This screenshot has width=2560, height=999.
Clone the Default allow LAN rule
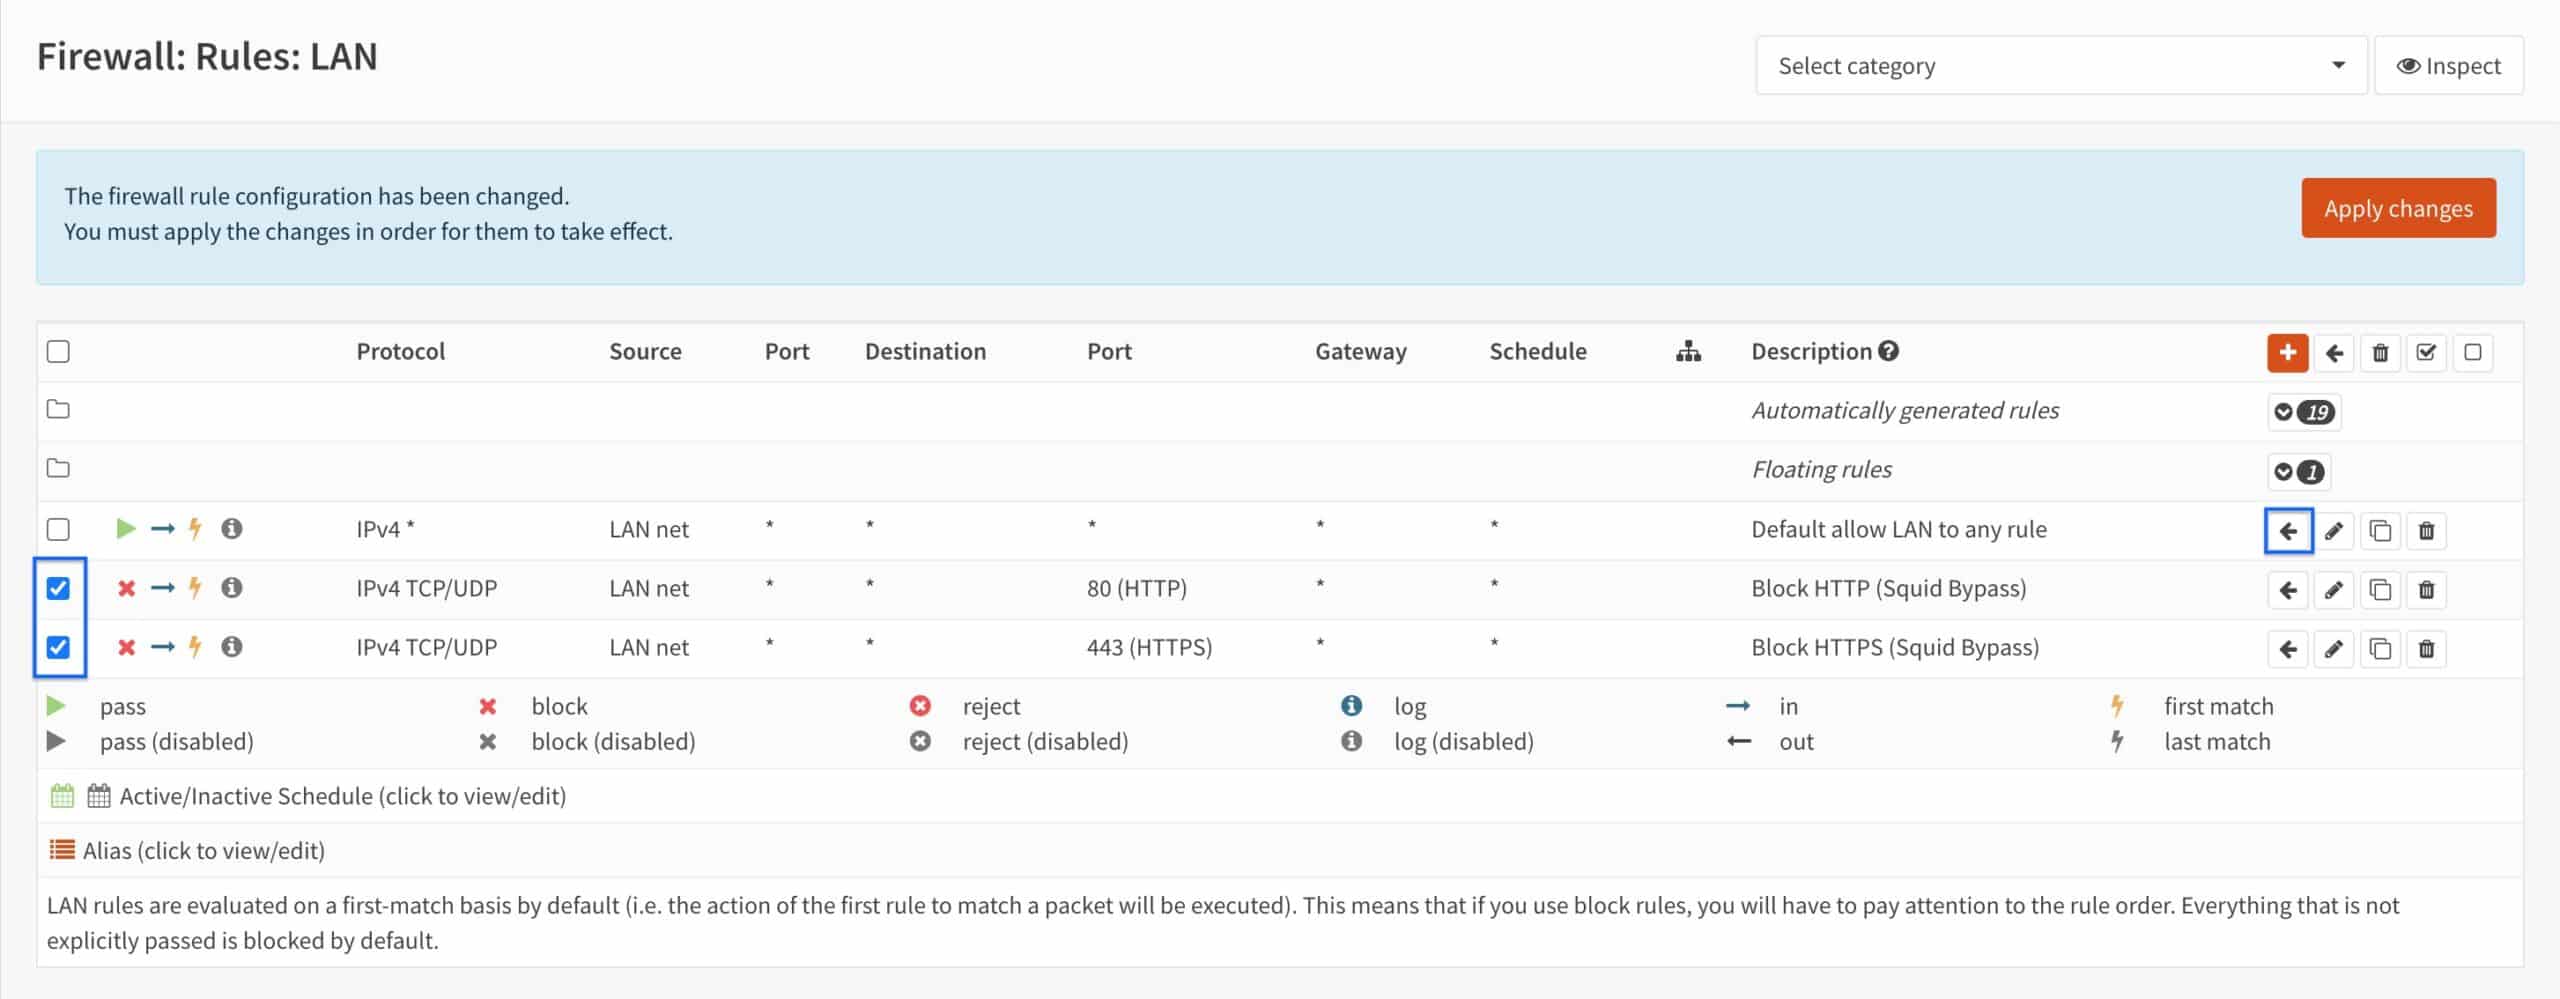[2380, 531]
